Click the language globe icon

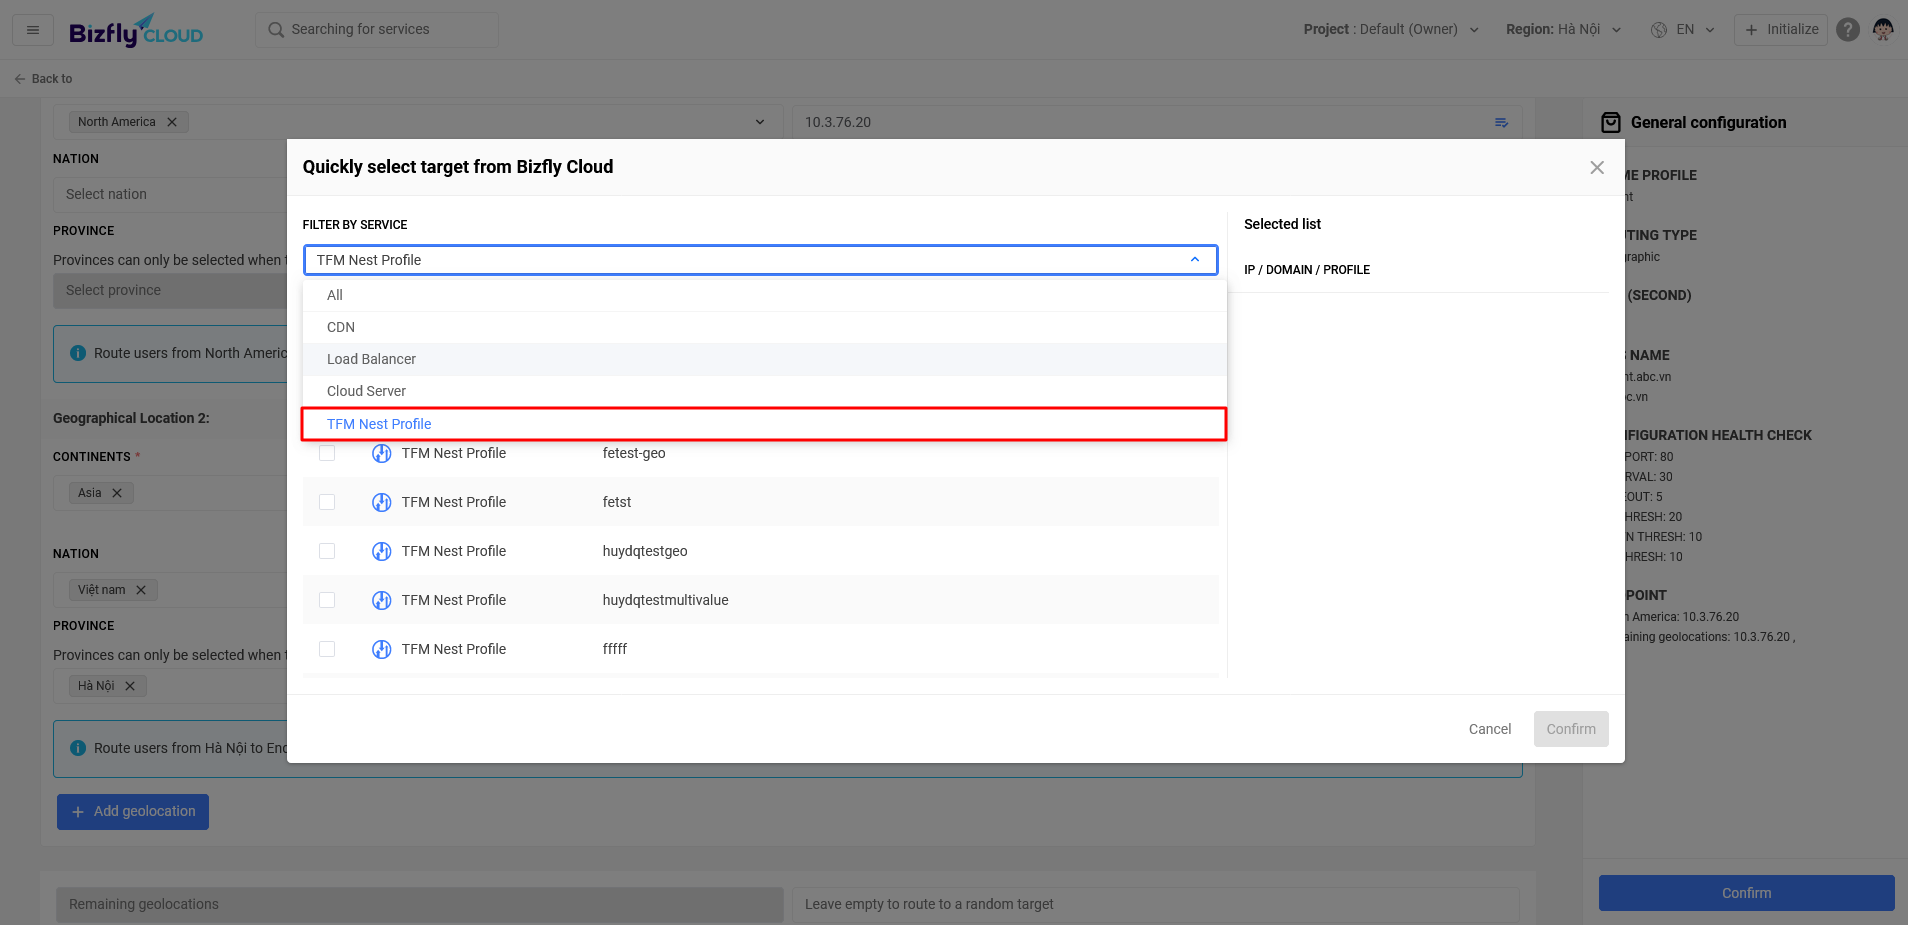[x=1659, y=30]
